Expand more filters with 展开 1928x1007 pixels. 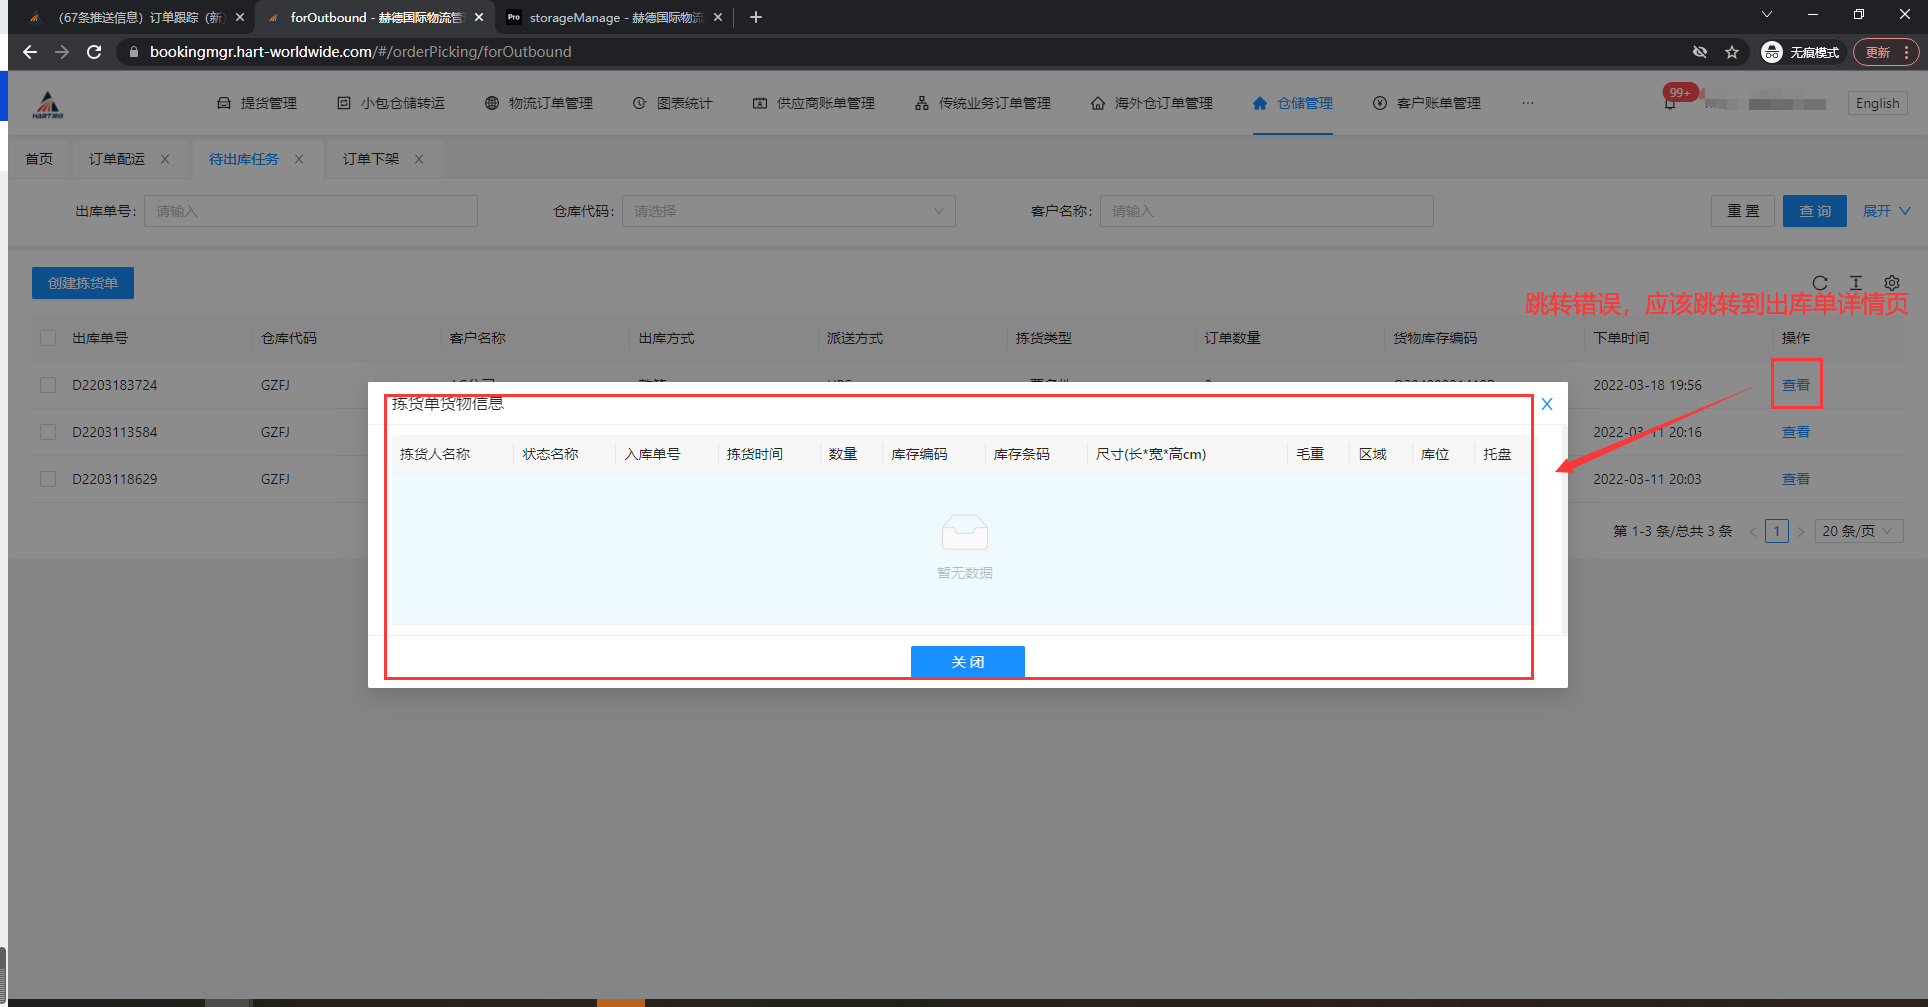click(1886, 211)
